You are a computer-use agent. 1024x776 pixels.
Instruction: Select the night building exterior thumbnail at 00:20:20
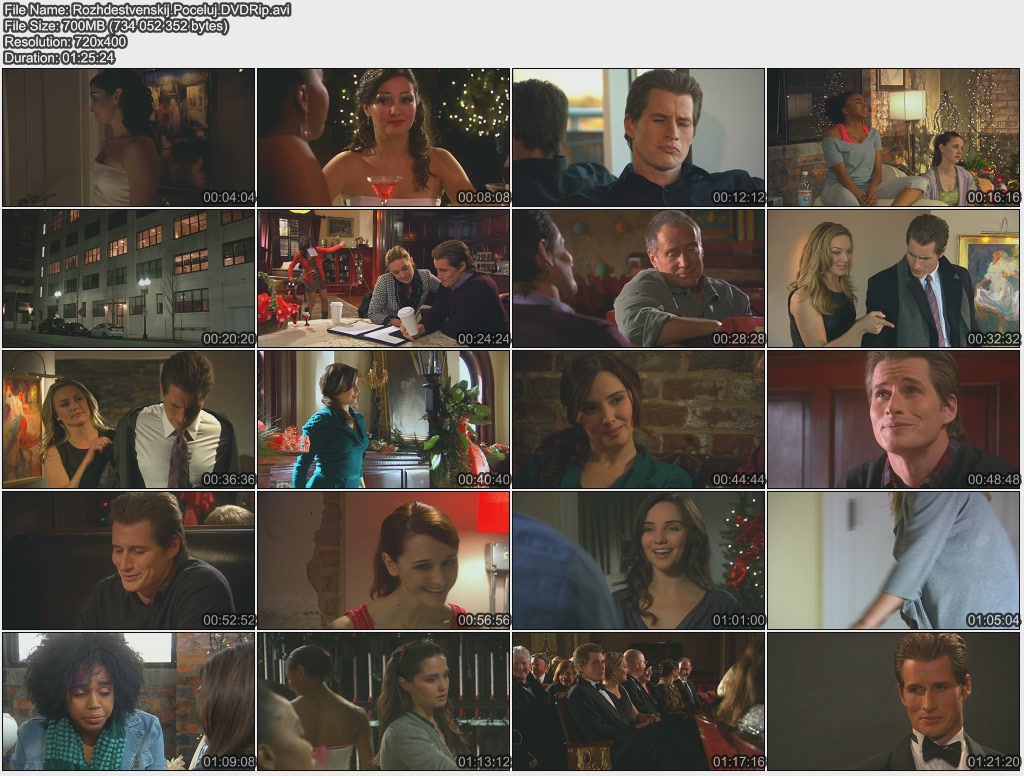129,278
